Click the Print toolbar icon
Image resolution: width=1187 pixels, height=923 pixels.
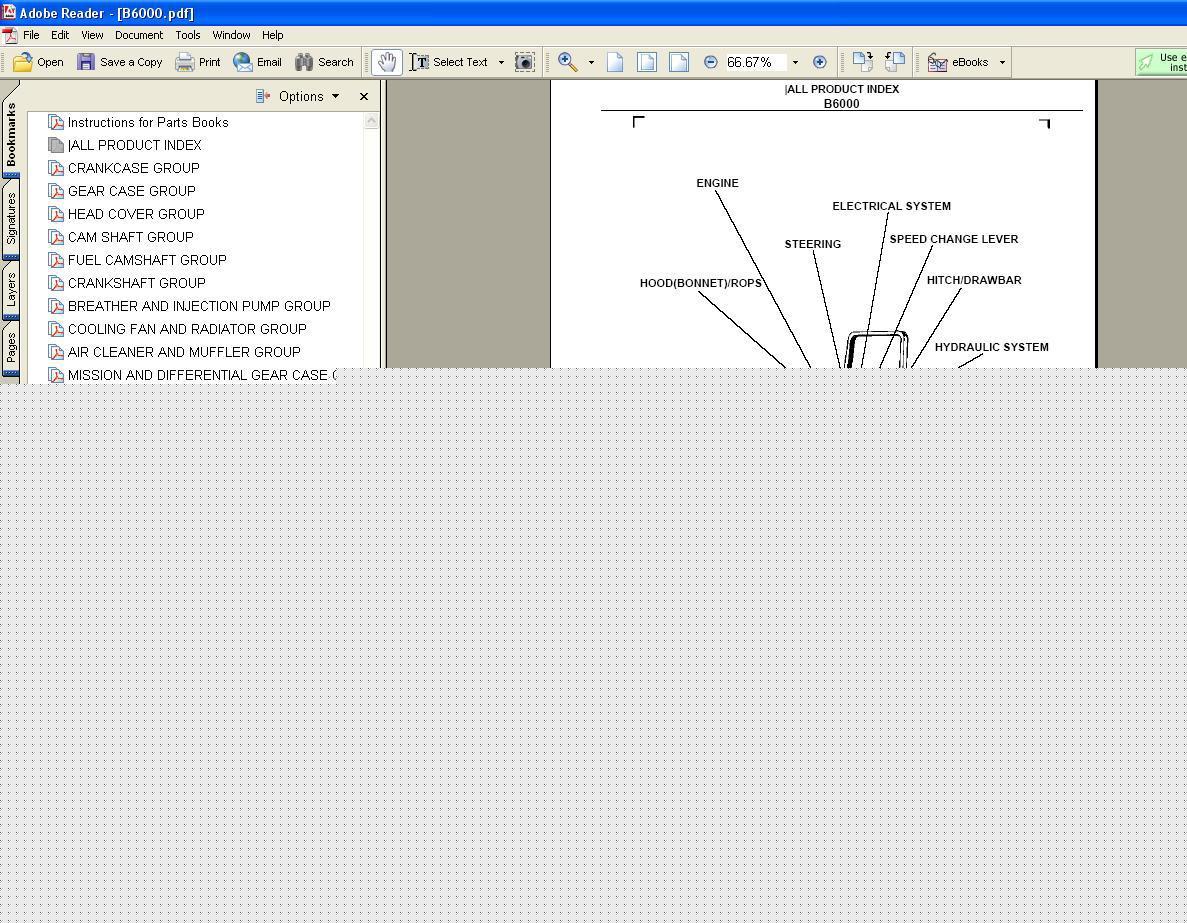(x=185, y=62)
